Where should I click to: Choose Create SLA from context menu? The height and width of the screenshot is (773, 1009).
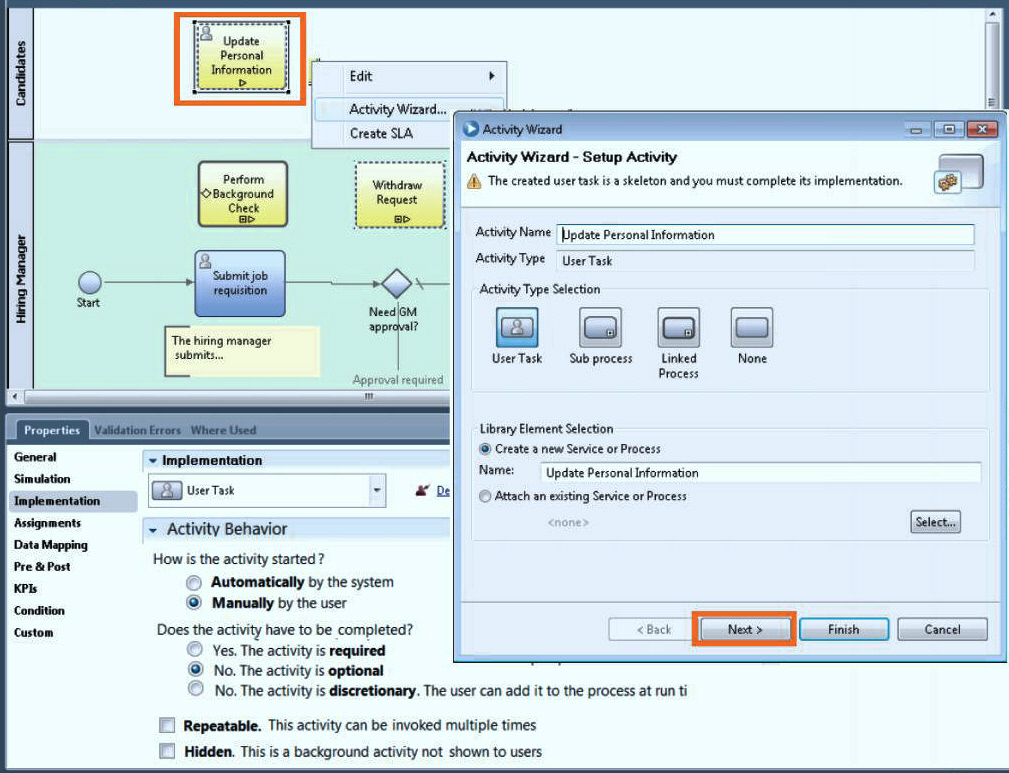(x=381, y=133)
